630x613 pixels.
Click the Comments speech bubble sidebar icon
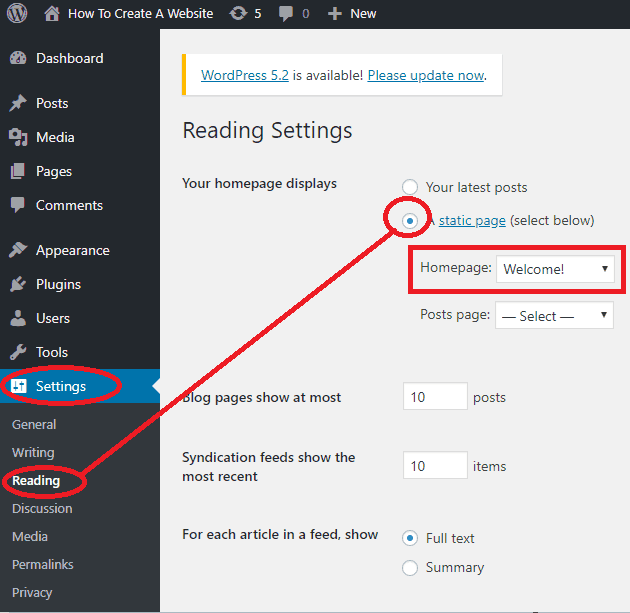(x=18, y=205)
